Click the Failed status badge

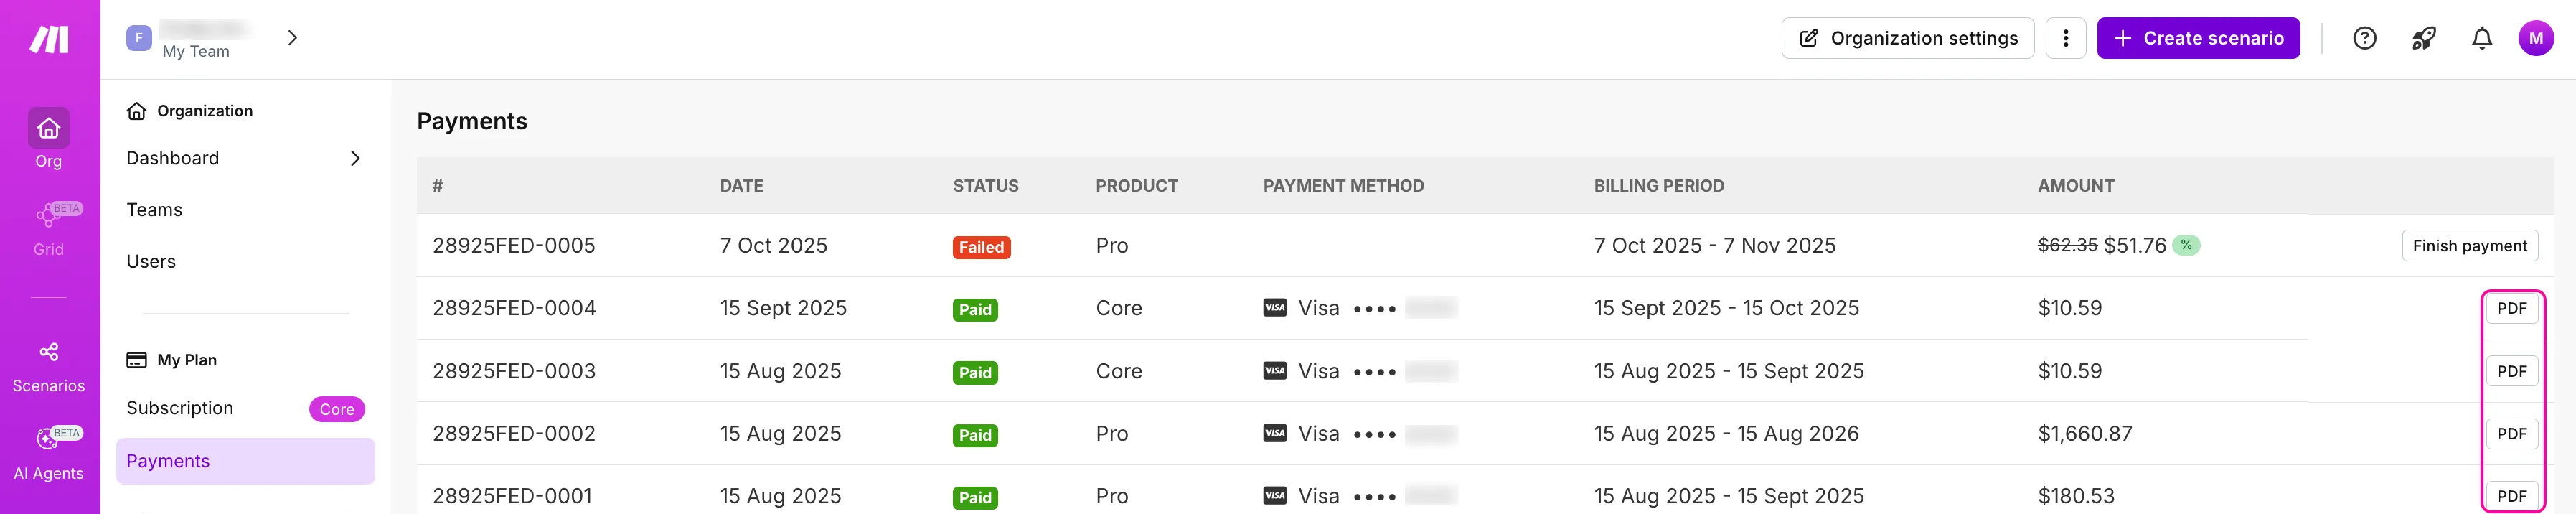[x=981, y=247]
